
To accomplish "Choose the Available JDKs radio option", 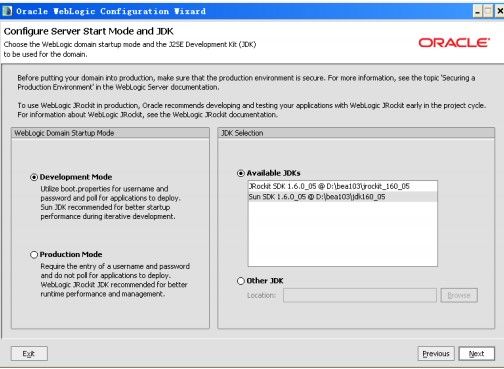I will point(241,173).
